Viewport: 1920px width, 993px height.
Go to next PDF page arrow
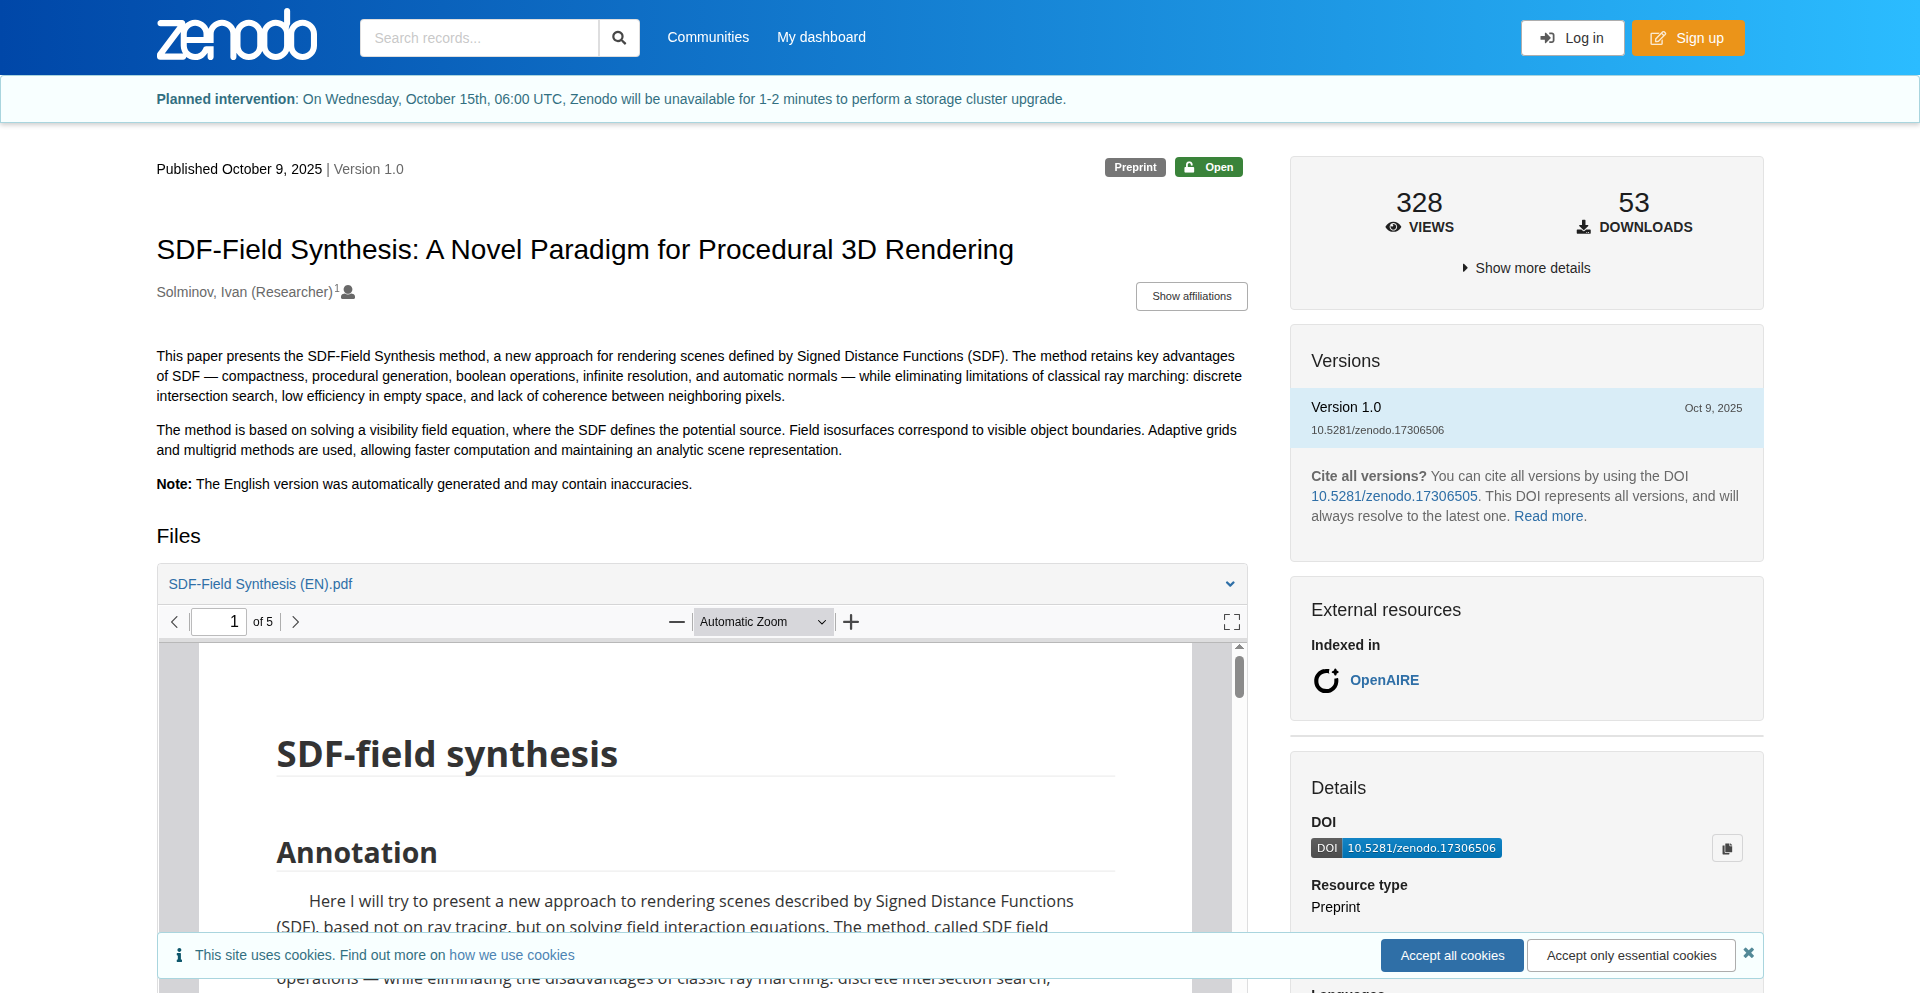[x=295, y=622]
